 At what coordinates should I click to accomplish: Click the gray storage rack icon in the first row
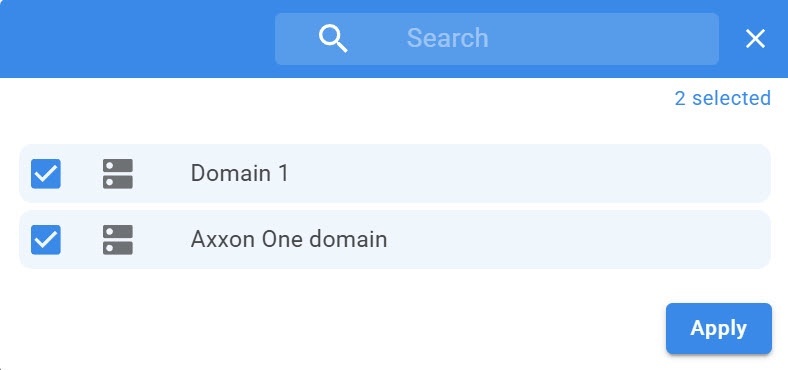tap(118, 174)
